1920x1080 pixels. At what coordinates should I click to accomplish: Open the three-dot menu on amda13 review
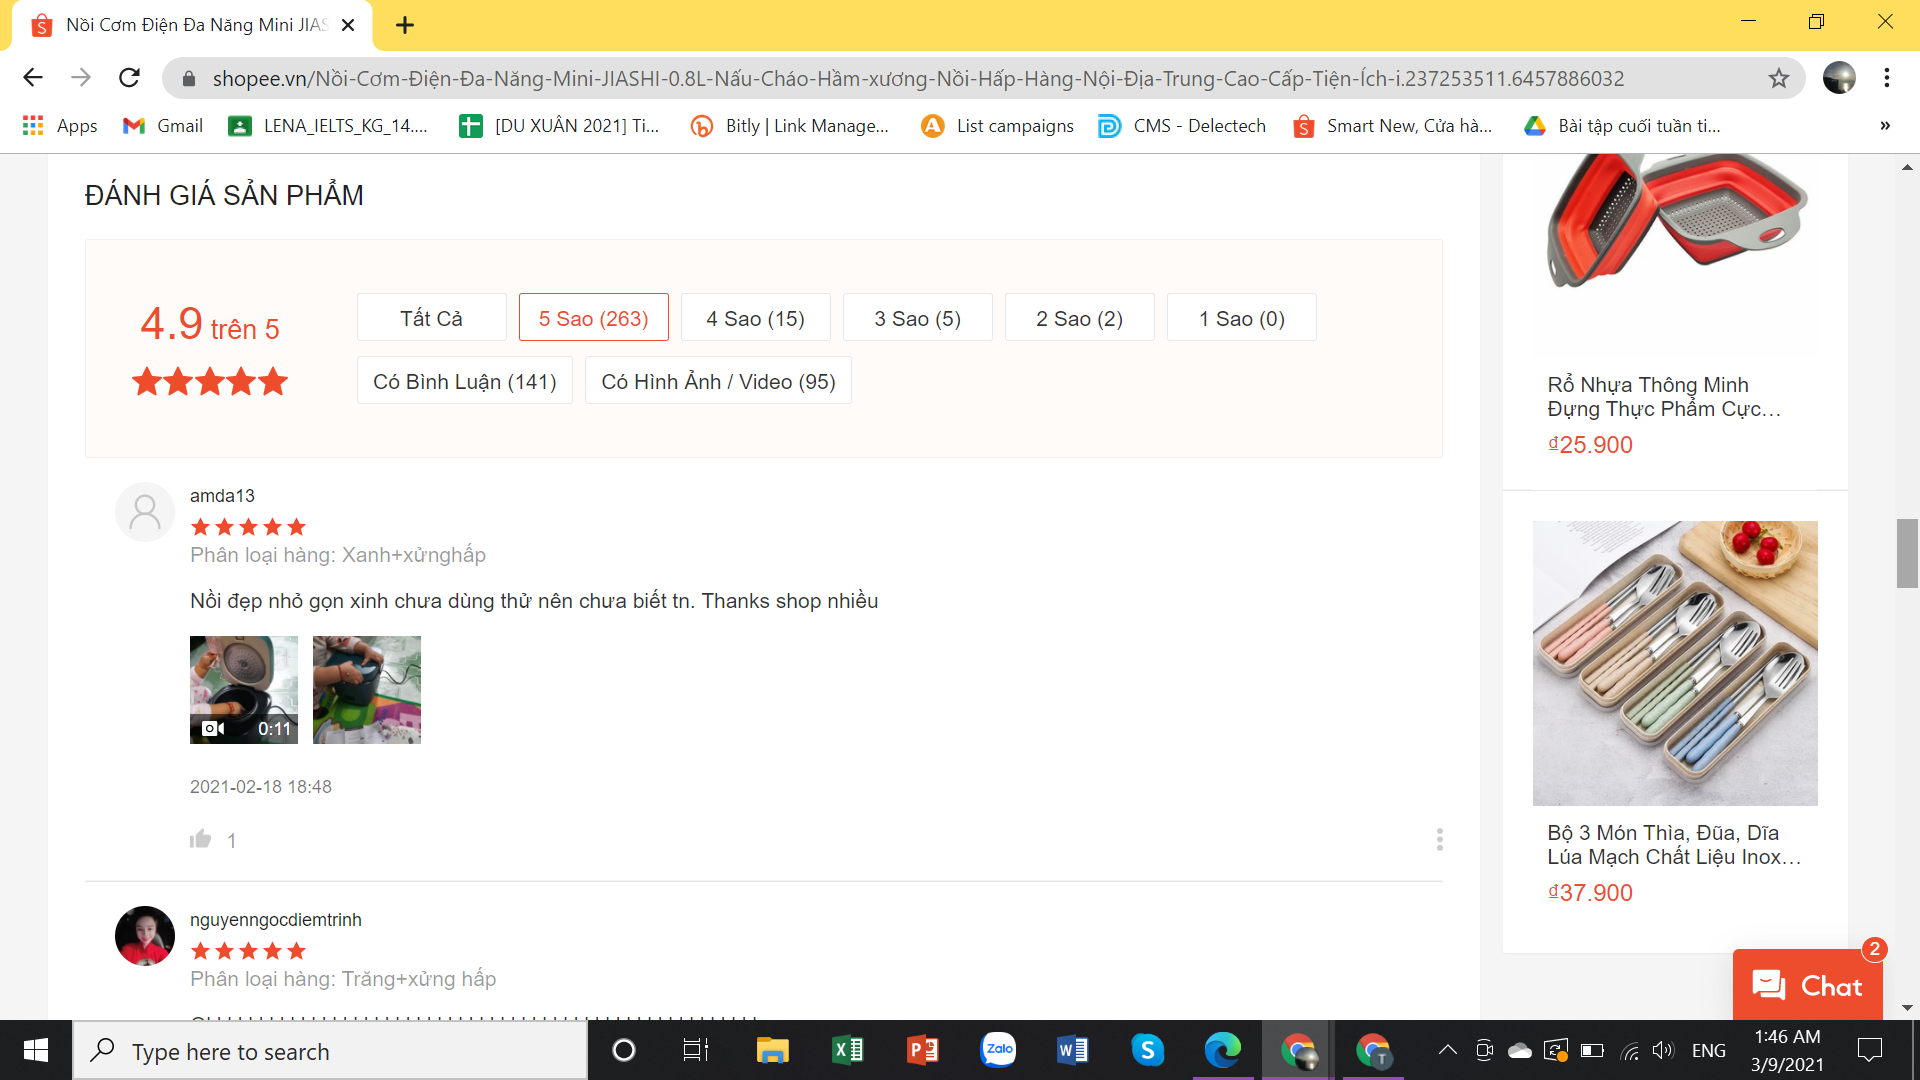click(x=1439, y=839)
